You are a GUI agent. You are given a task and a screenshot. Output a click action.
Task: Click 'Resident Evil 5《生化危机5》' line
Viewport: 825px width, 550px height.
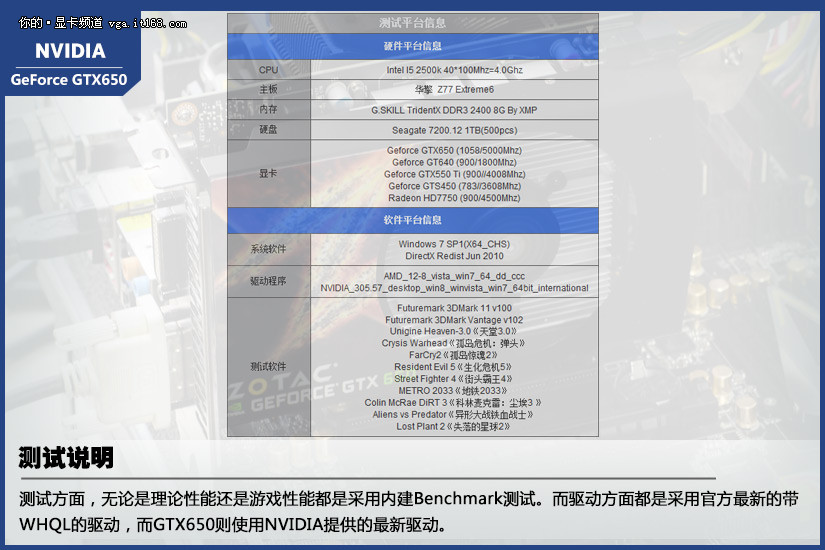coord(454,367)
